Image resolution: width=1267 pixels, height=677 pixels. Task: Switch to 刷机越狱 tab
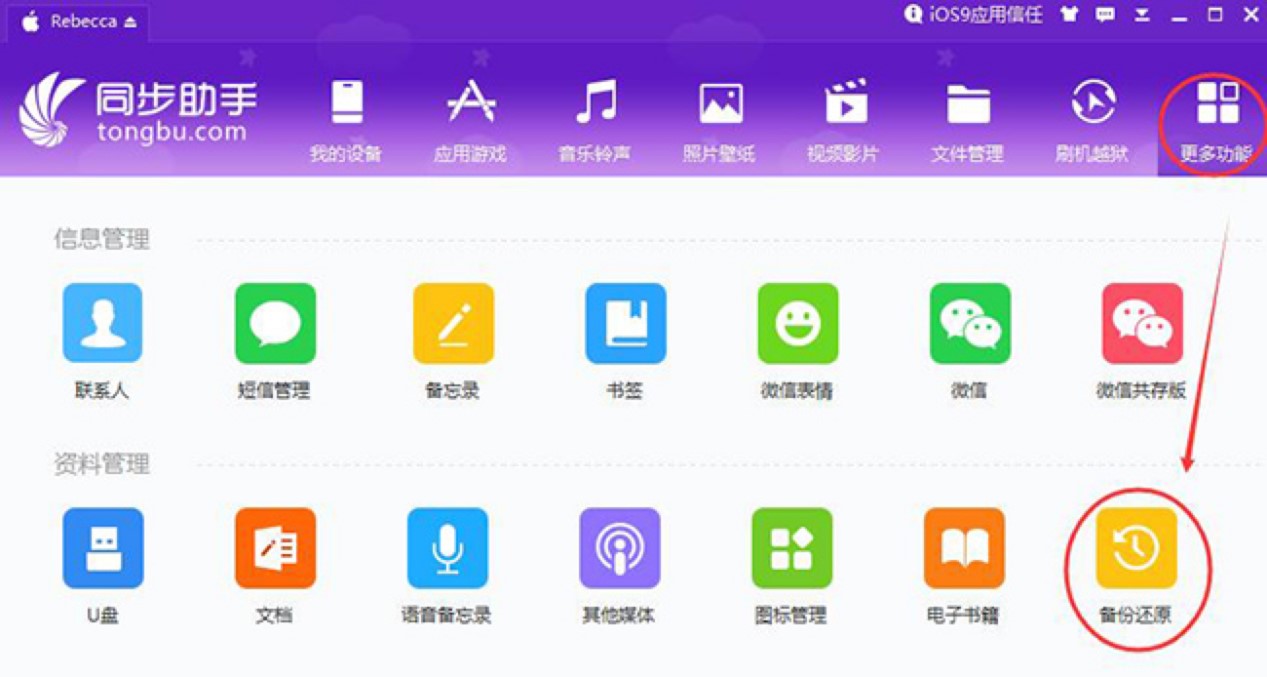pos(1093,120)
